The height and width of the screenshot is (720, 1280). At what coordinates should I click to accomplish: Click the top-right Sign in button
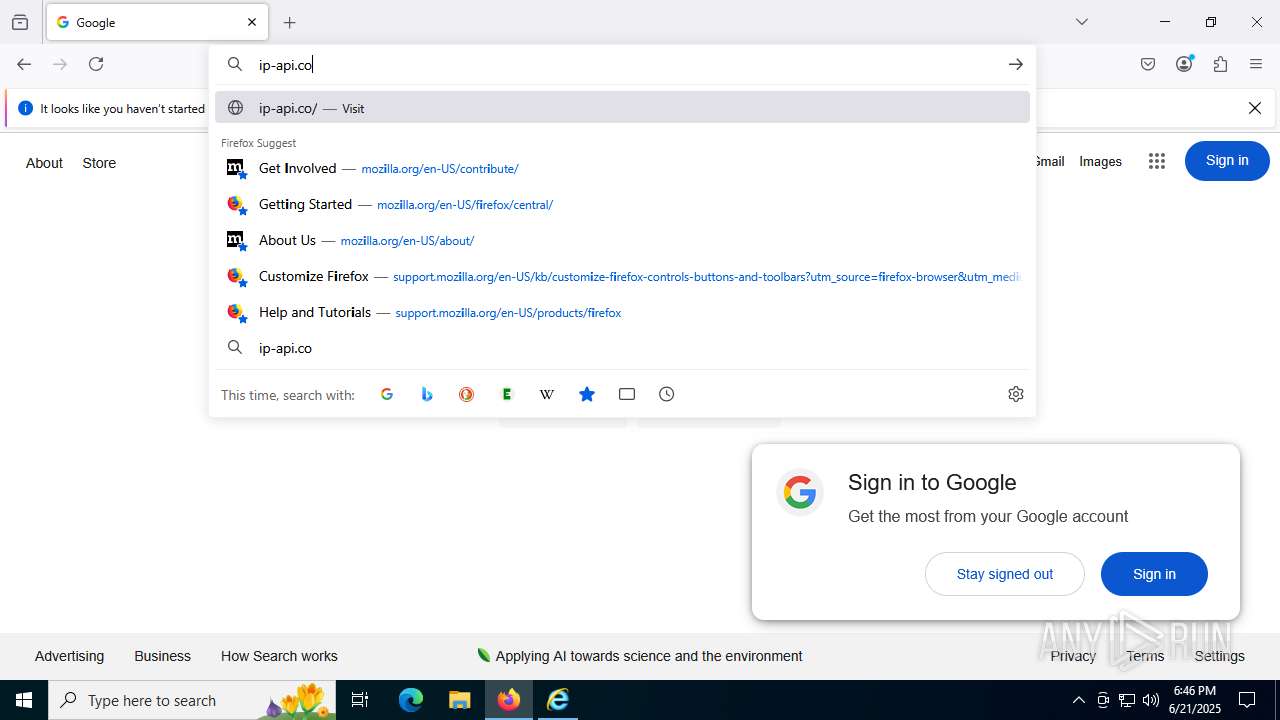1227,161
